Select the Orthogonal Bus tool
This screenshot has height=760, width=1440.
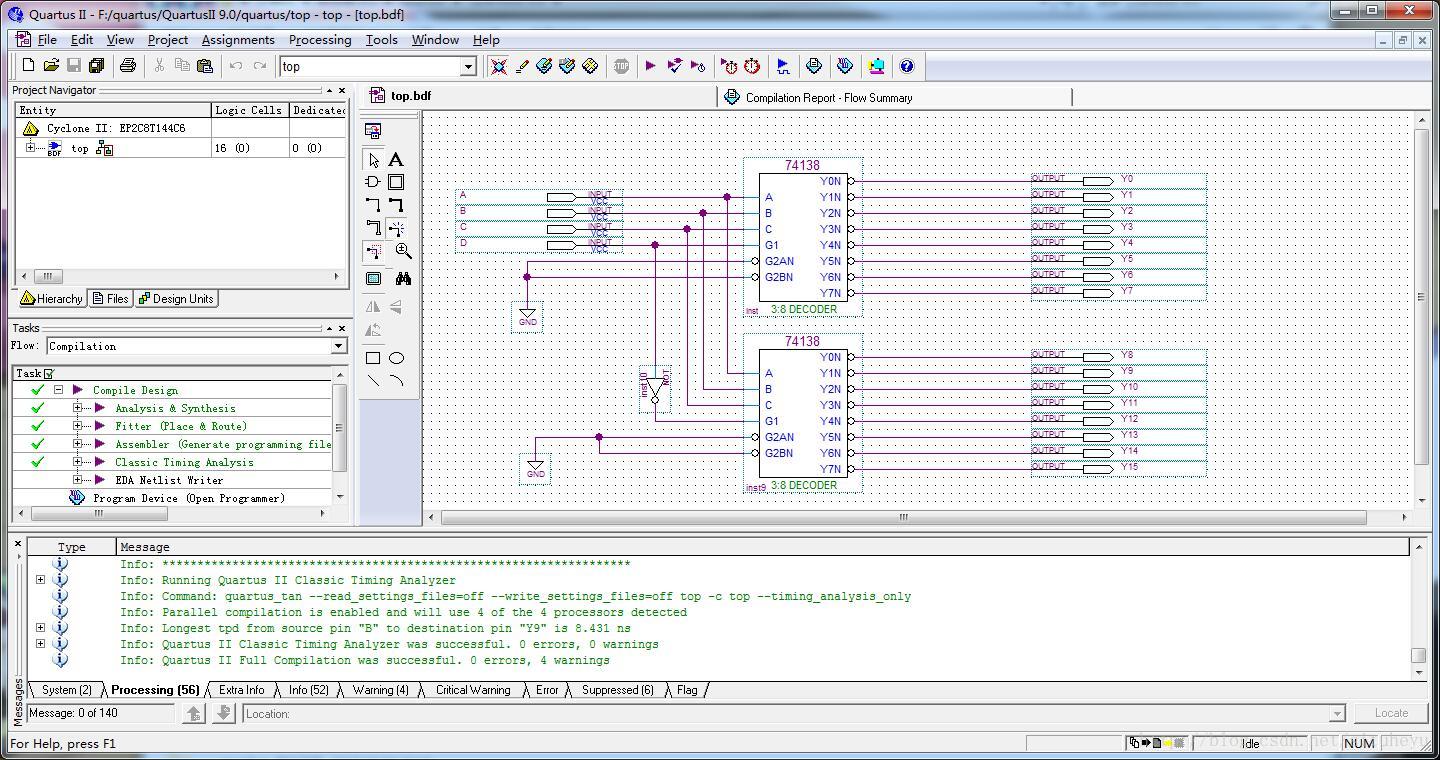point(396,204)
